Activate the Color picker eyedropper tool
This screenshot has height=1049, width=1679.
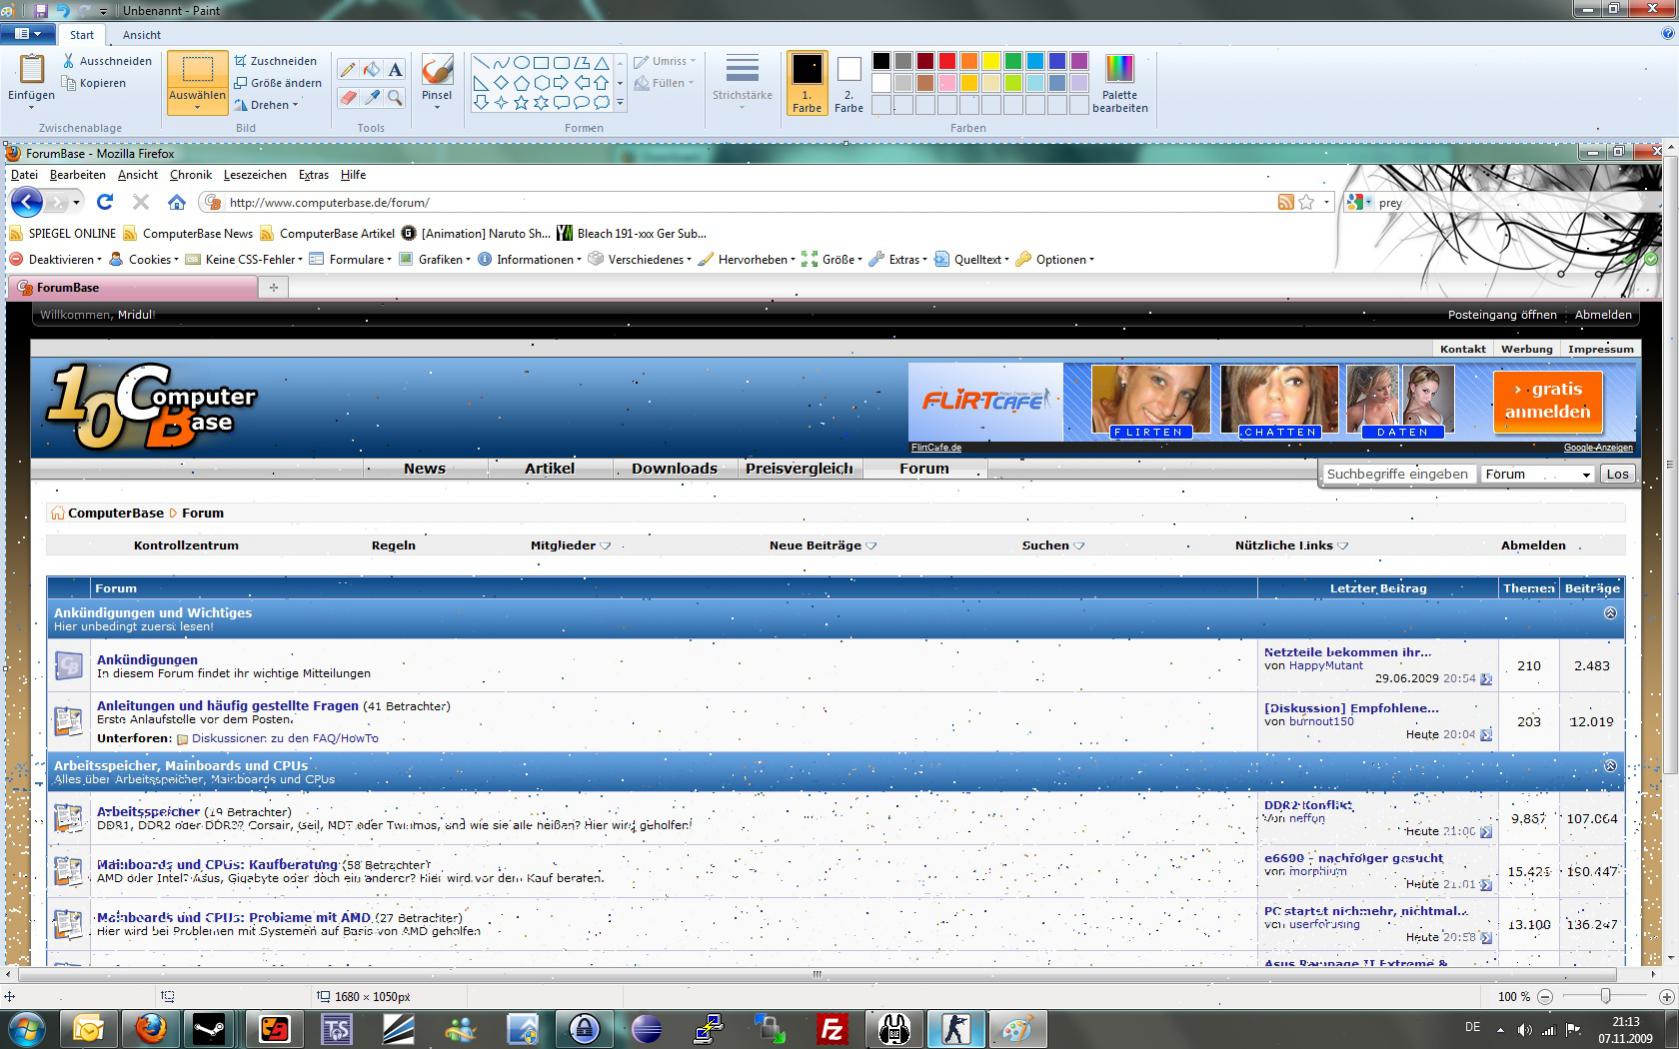coord(371,97)
